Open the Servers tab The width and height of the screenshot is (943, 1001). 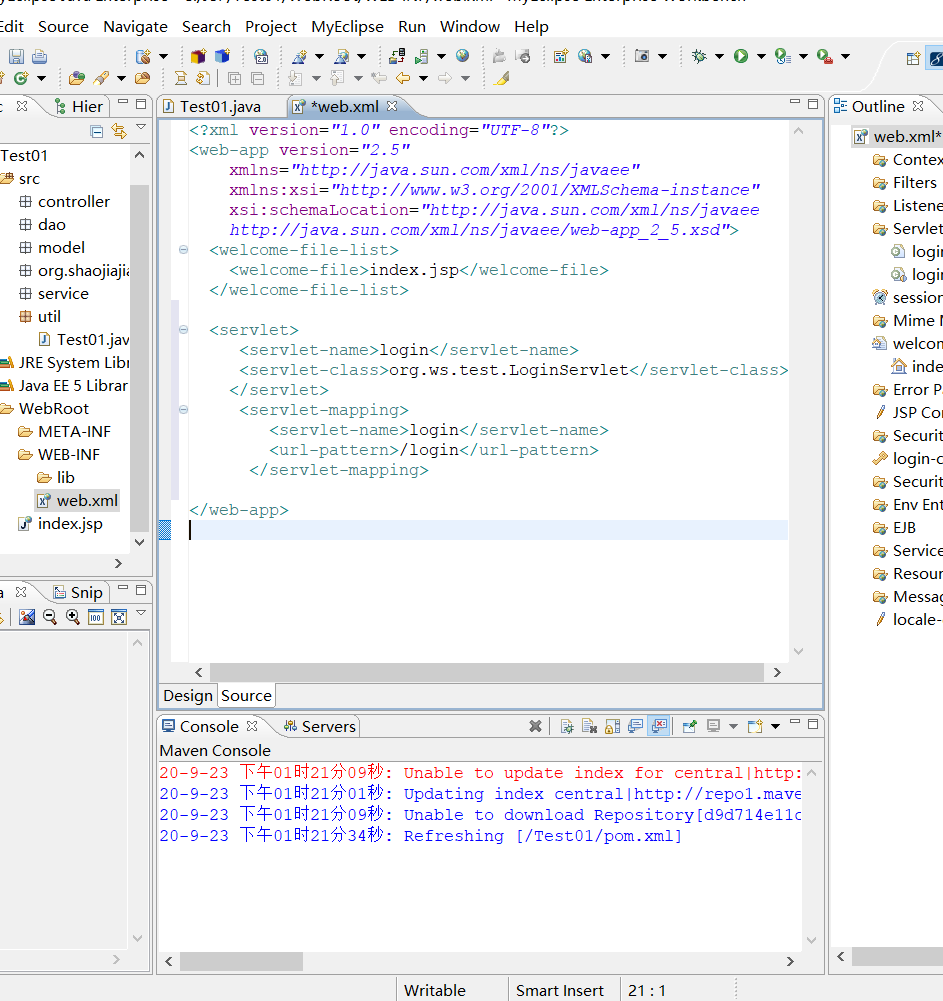pos(319,727)
